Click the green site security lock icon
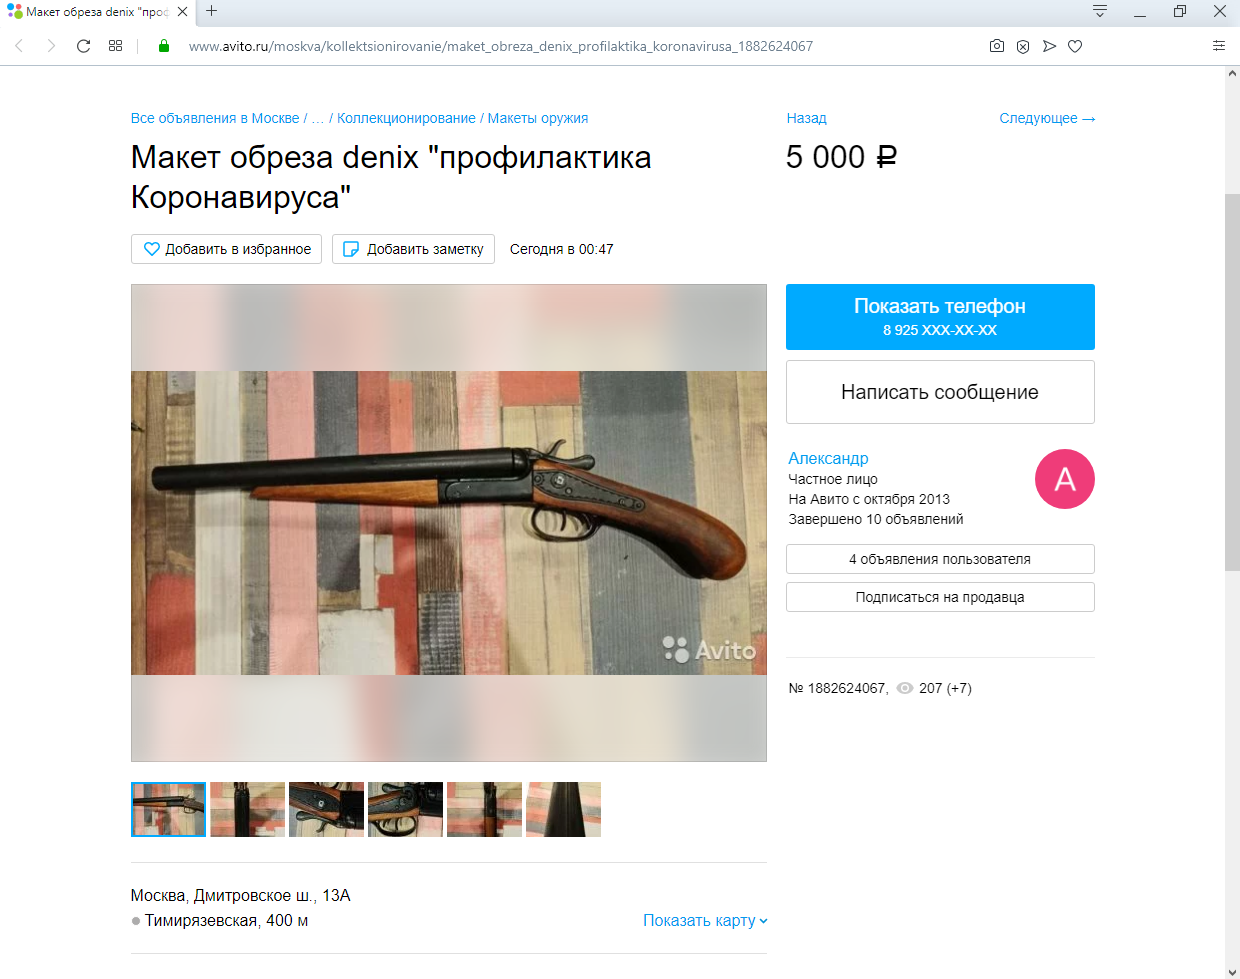Image resolution: width=1240 pixels, height=979 pixels. 164,46
